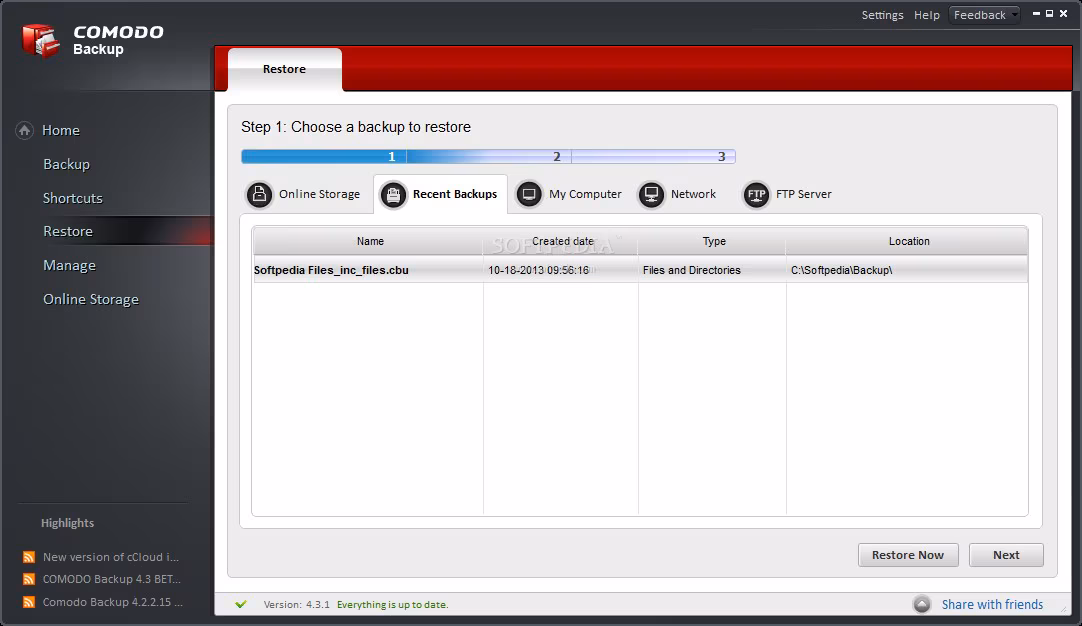Open Manage in sidebar
The image size is (1082, 626).
coord(69,265)
